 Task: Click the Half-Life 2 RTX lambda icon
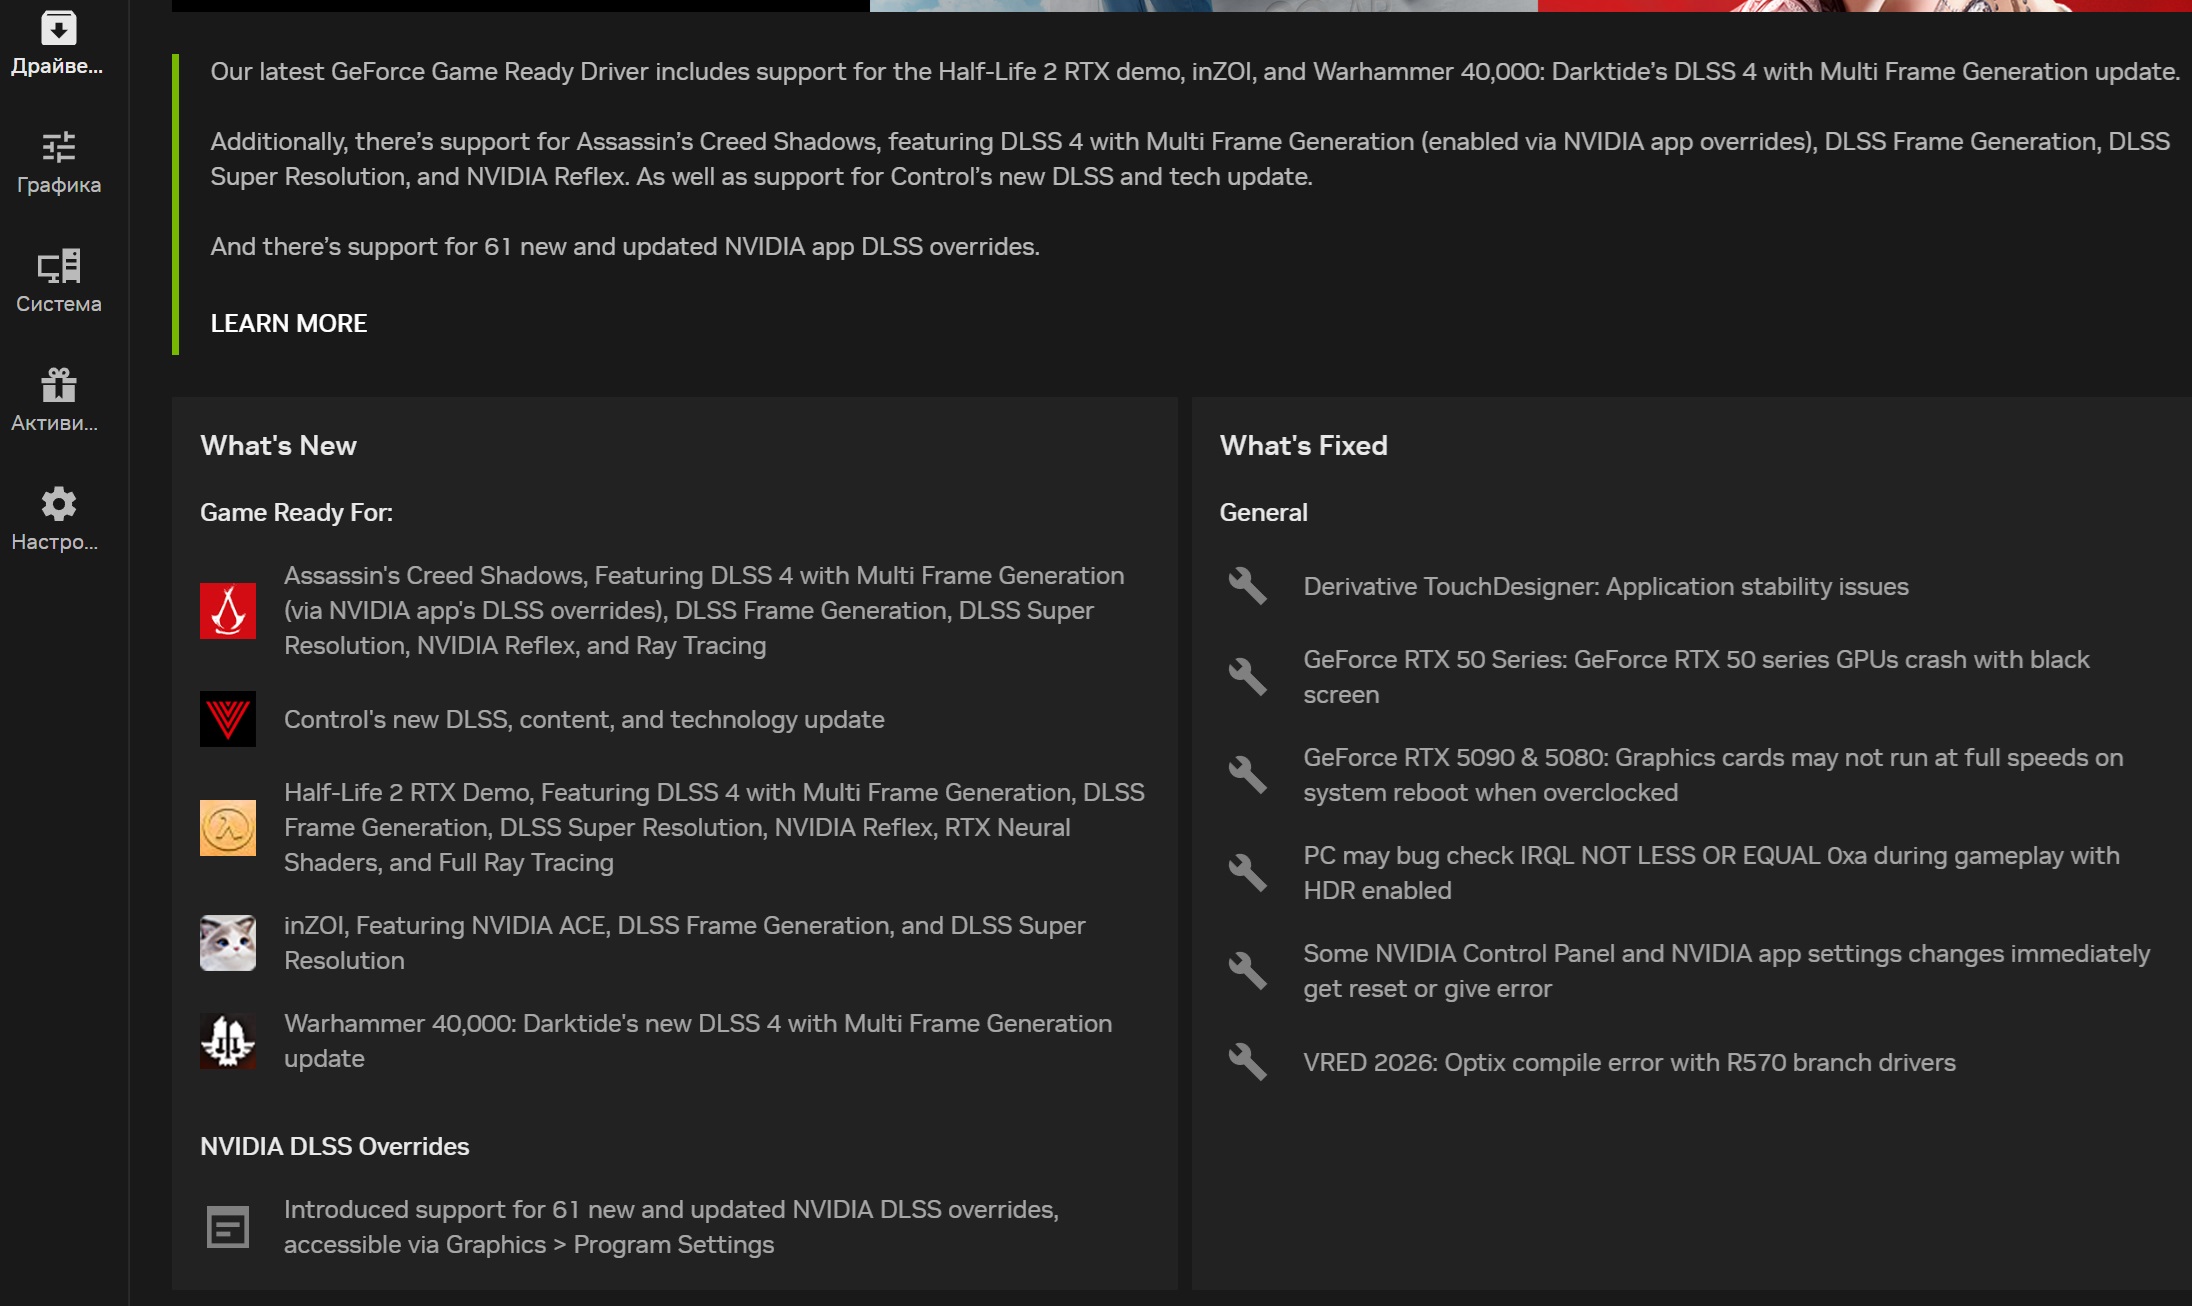tap(228, 828)
